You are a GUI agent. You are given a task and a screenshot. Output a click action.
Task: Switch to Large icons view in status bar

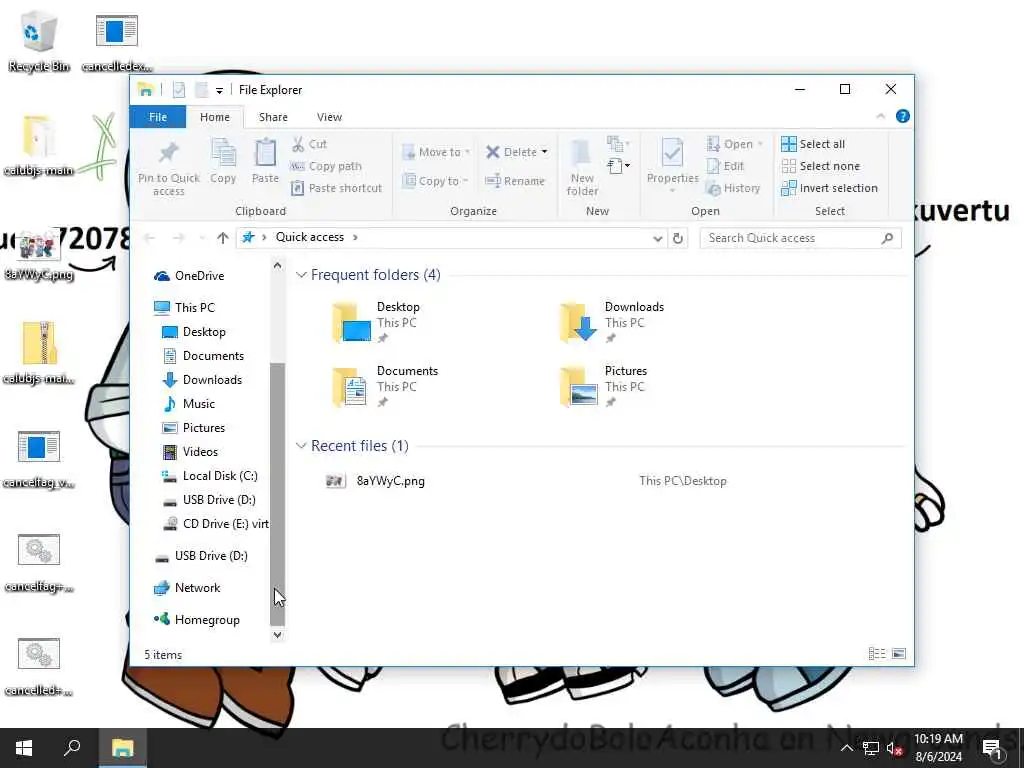(x=899, y=654)
